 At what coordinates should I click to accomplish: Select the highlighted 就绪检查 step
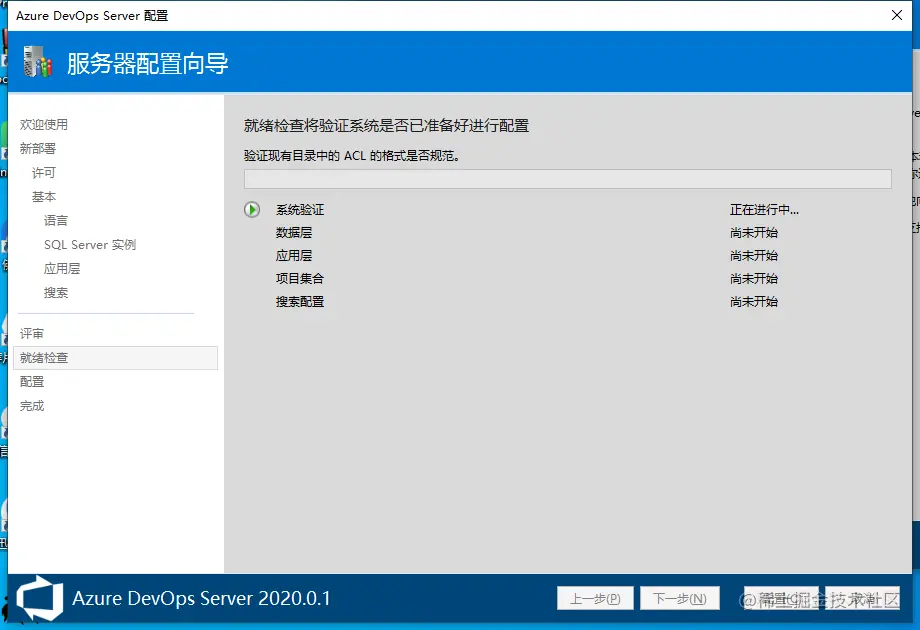coord(116,358)
